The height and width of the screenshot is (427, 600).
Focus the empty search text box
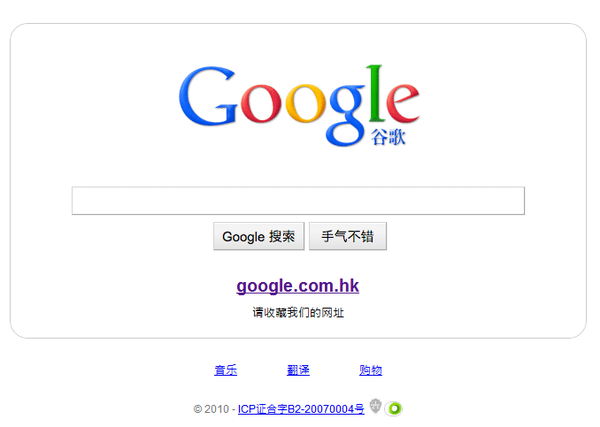pyautogui.click(x=298, y=200)
